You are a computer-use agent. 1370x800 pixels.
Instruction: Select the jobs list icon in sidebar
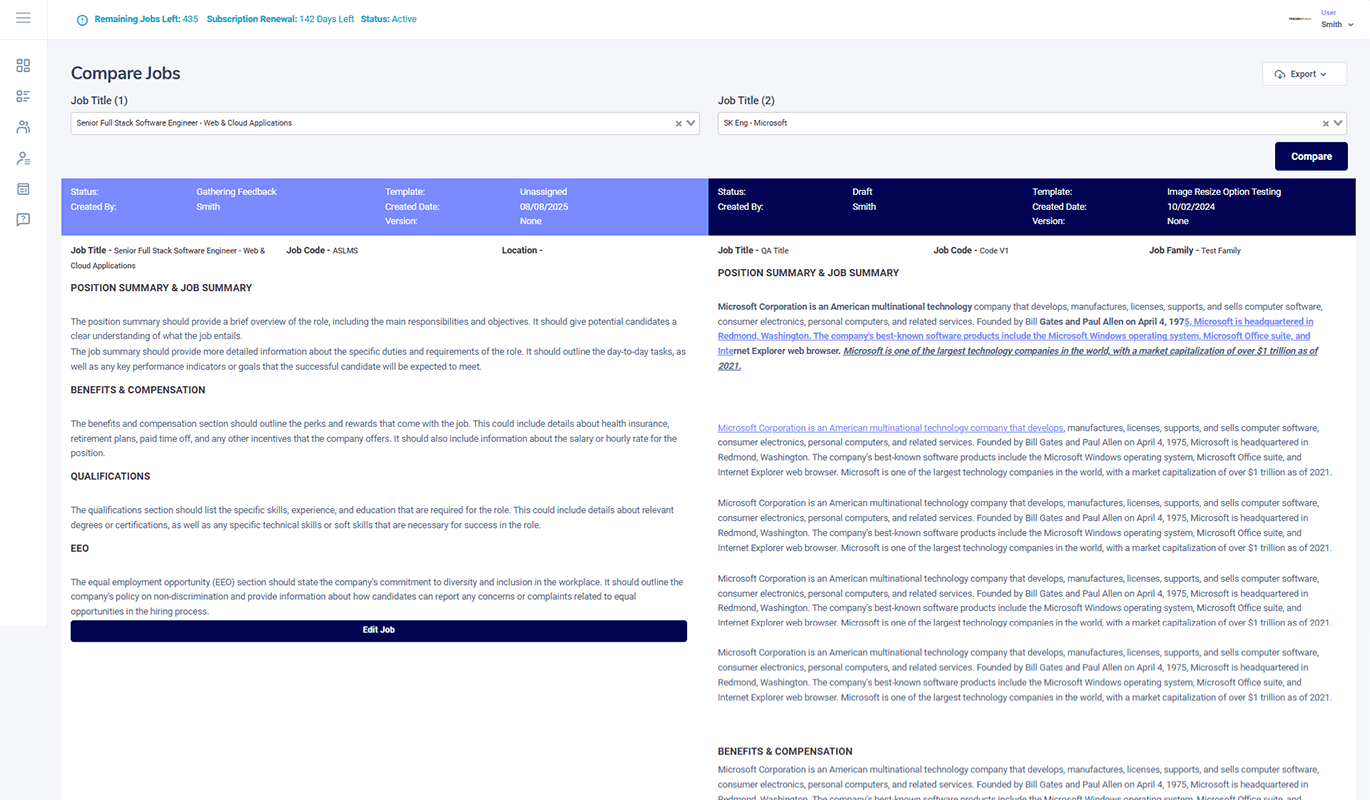pos(22,96)
